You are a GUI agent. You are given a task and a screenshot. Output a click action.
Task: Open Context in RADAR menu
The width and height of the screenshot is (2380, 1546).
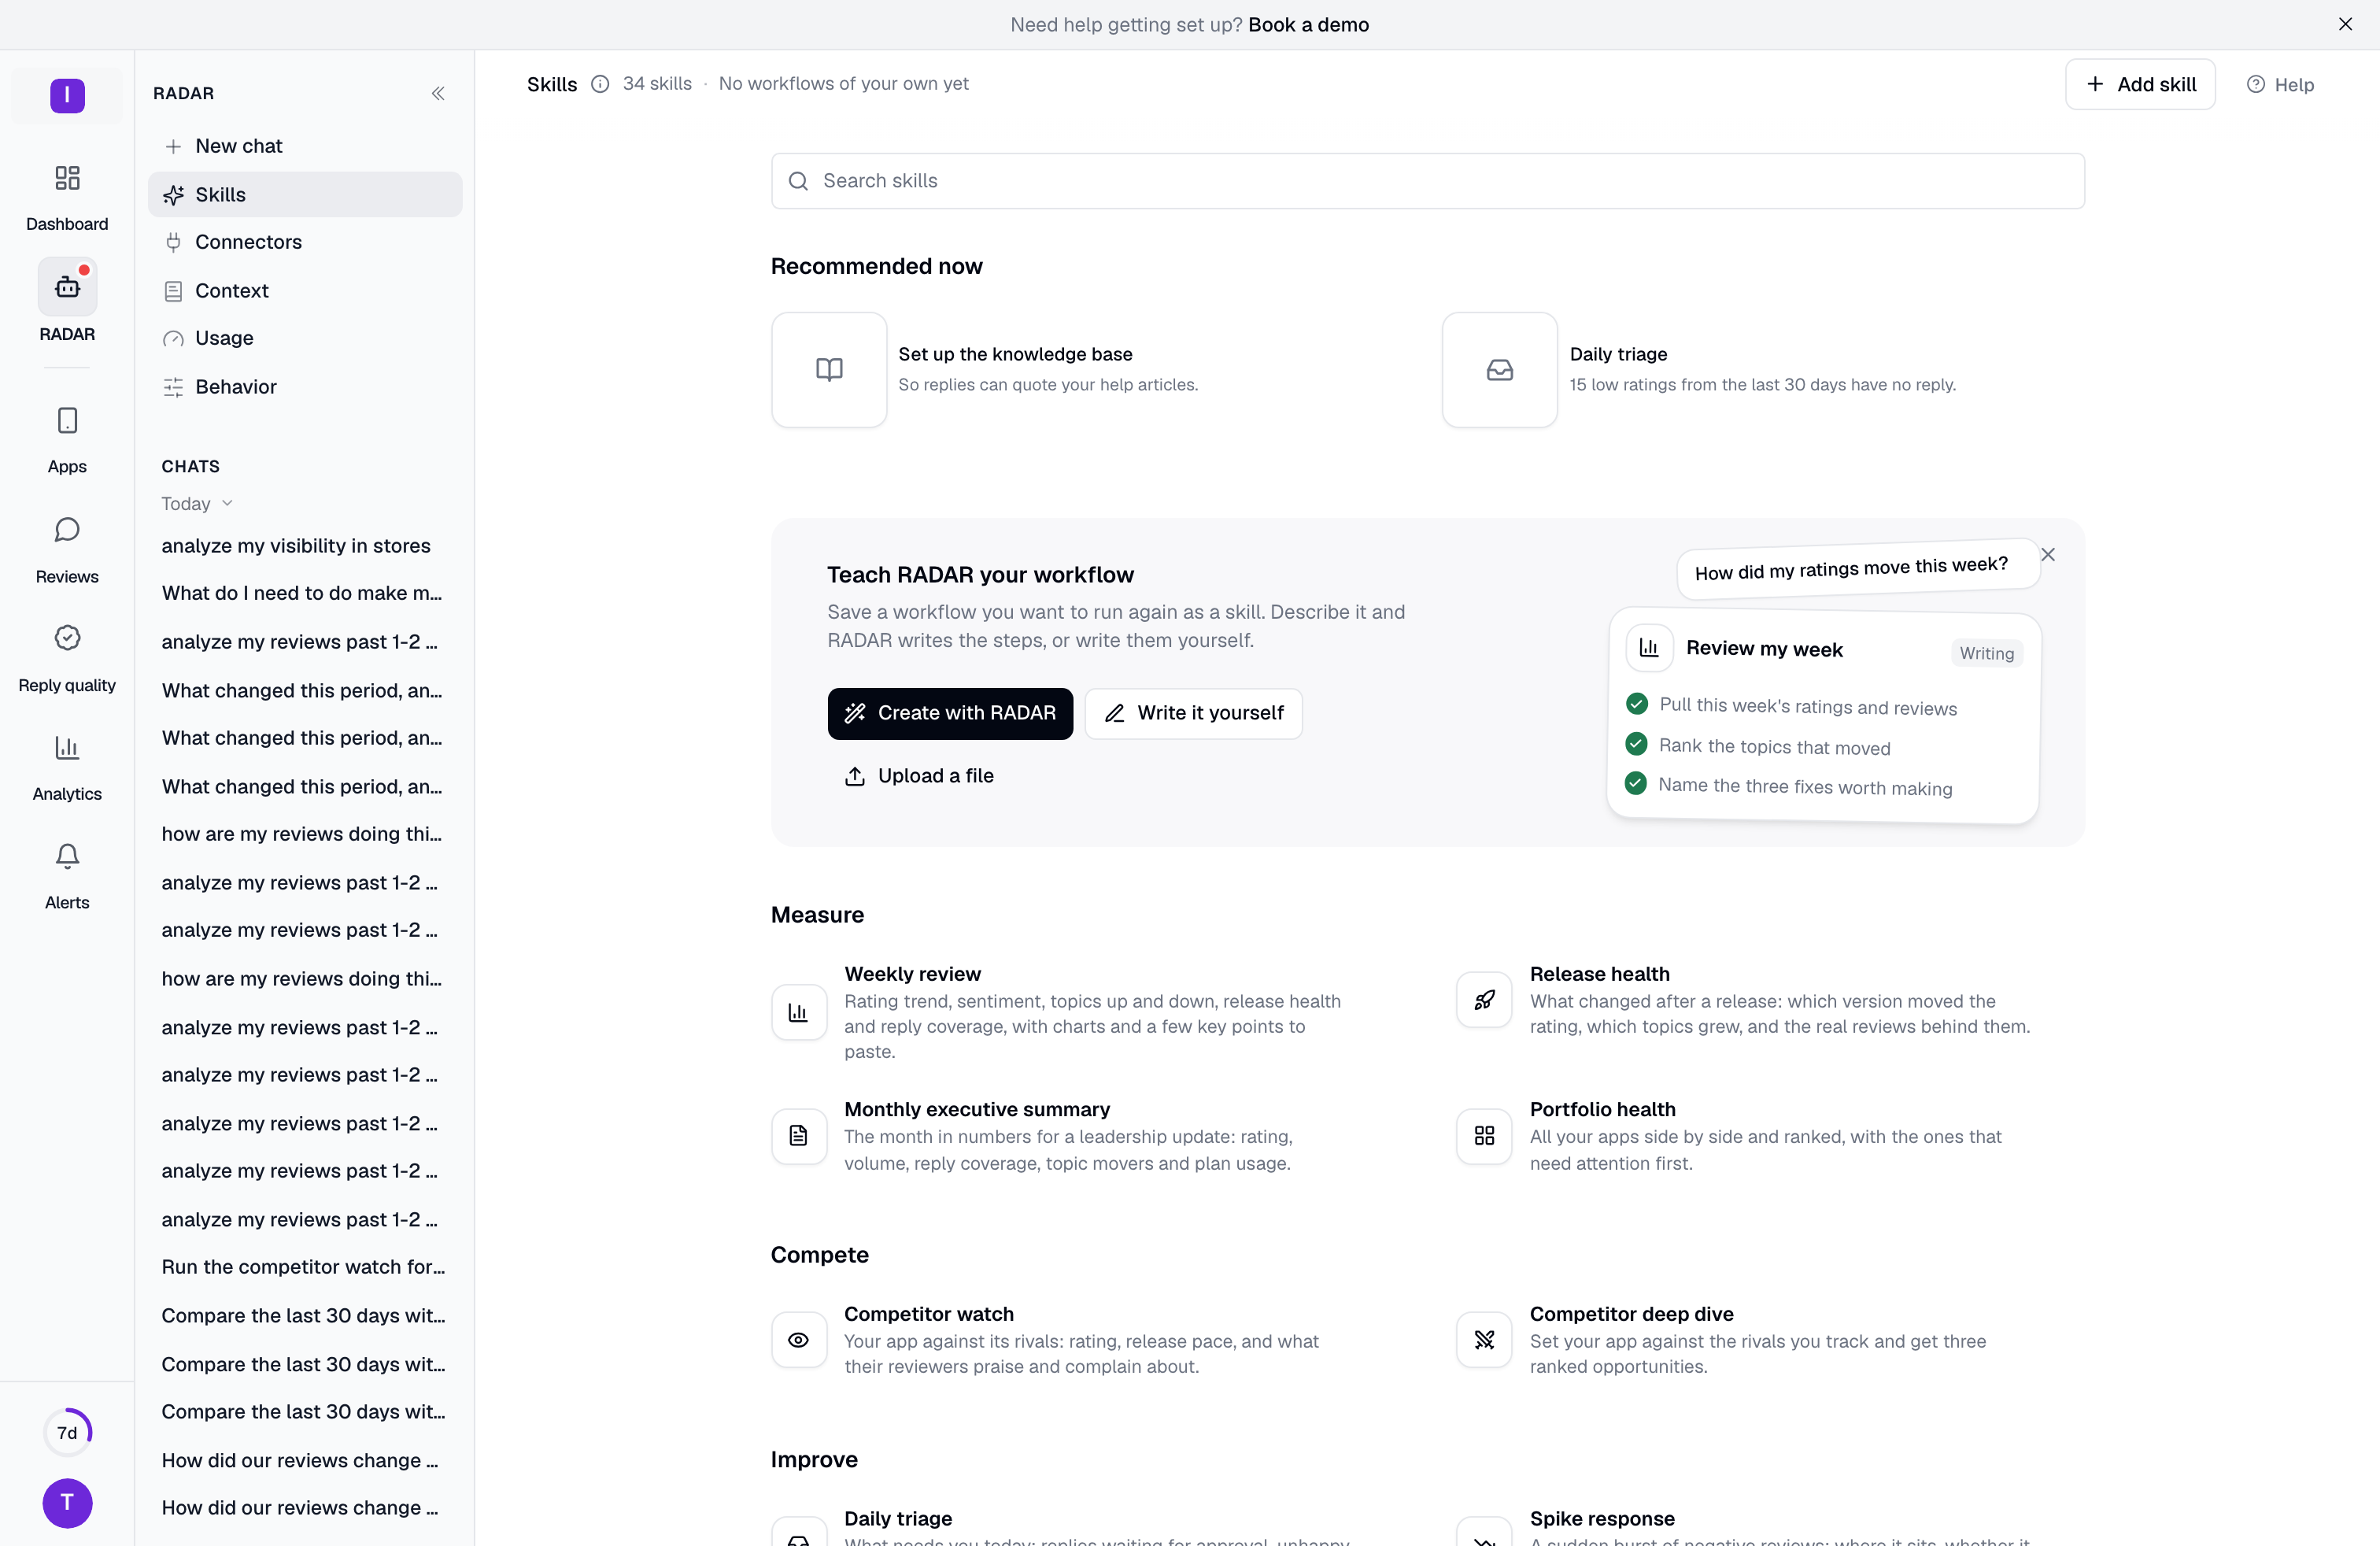(x=305, y=290)
